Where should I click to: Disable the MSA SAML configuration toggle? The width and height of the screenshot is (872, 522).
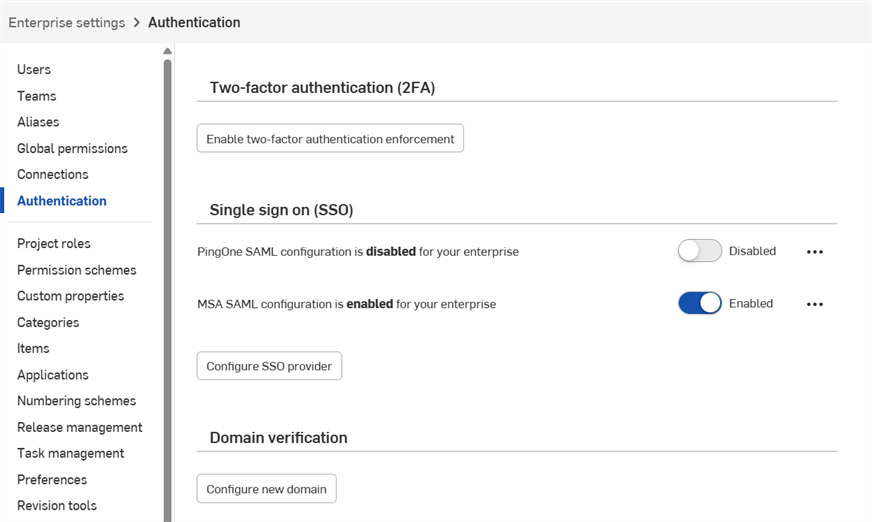699,304
